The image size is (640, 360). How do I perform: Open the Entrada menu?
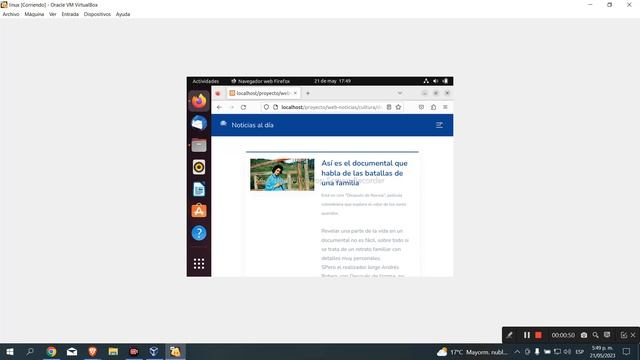70,14
